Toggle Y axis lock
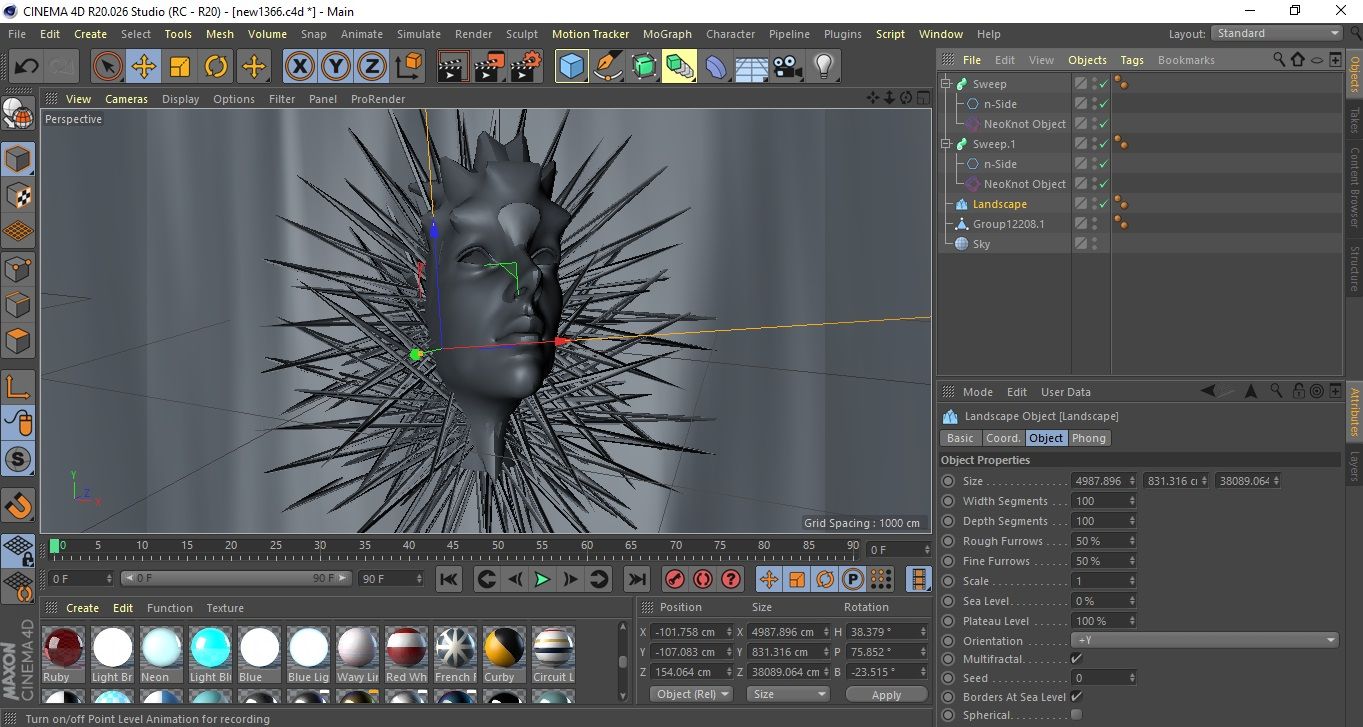 336,67
